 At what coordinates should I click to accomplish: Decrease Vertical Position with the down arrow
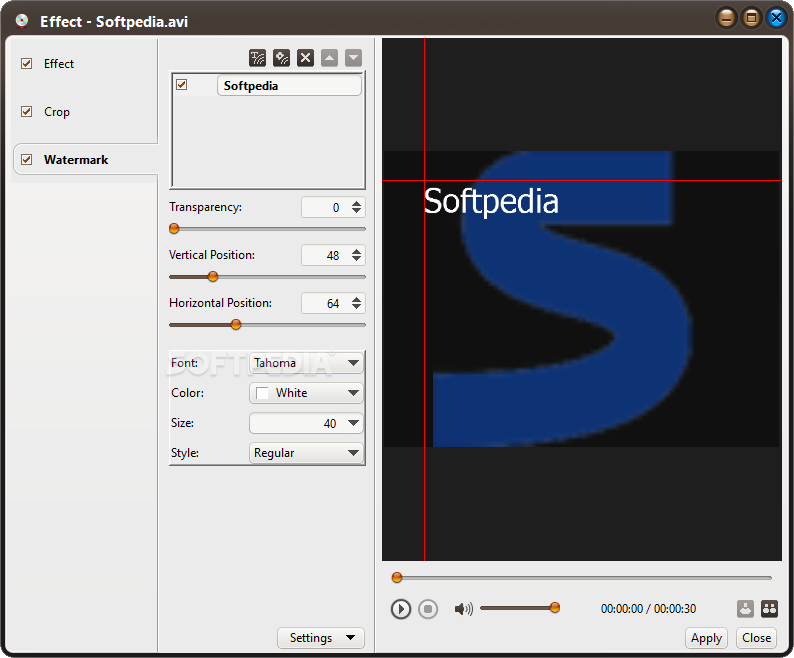pos(356,259)
